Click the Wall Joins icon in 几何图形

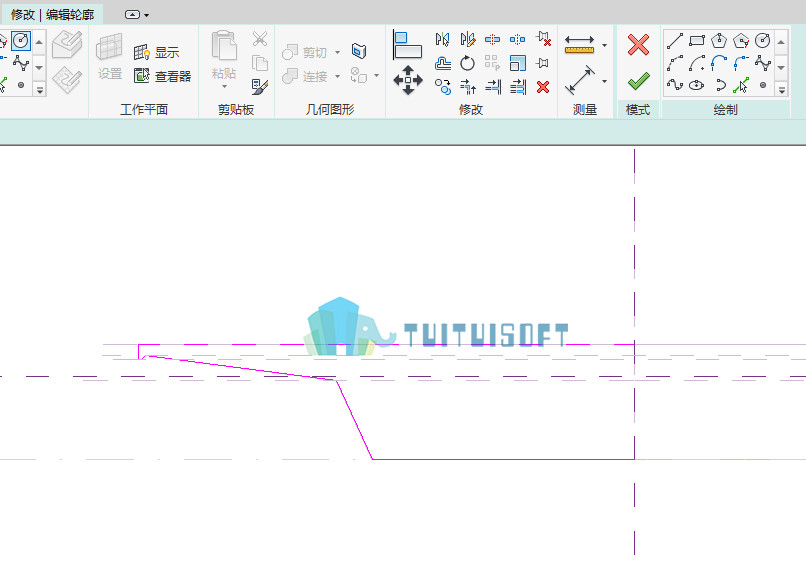click(x=359, y=51)
